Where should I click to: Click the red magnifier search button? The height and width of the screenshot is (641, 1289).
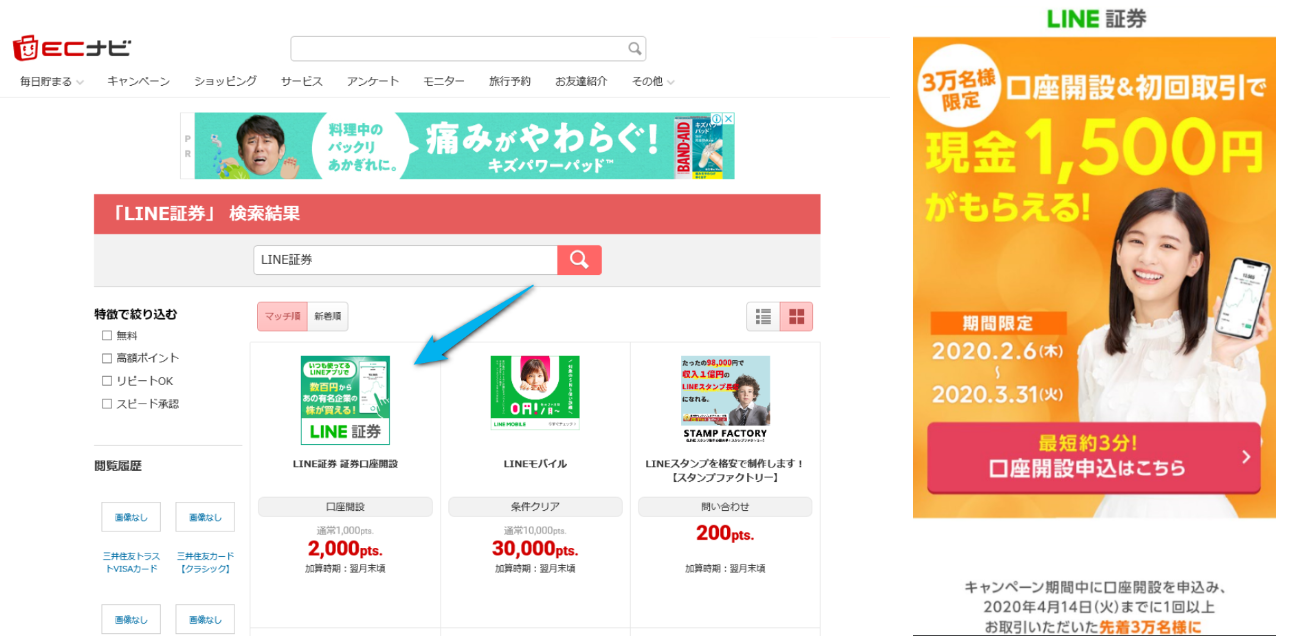coord(579,260)
